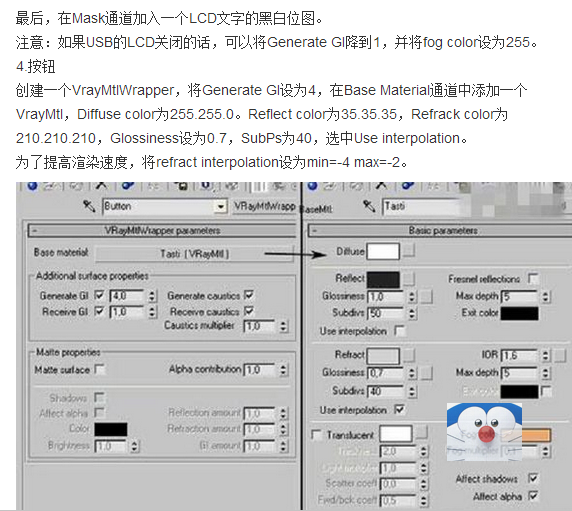Click Make Material Copy icon in Tasti panel
The width and height of the screenshot is (572, 511).
[x=408, y=186]
